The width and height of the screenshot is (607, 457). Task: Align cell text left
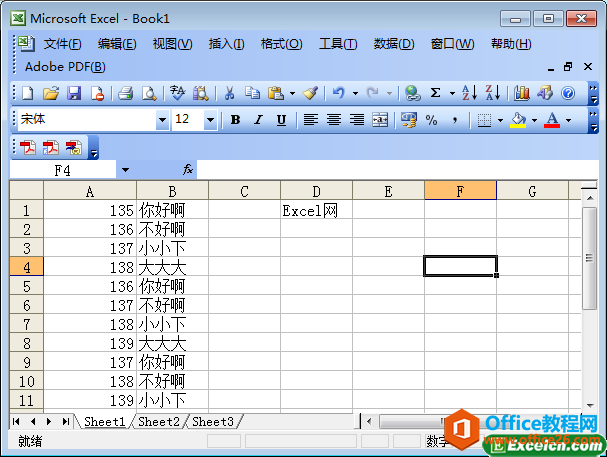click(x=310, y=120)
